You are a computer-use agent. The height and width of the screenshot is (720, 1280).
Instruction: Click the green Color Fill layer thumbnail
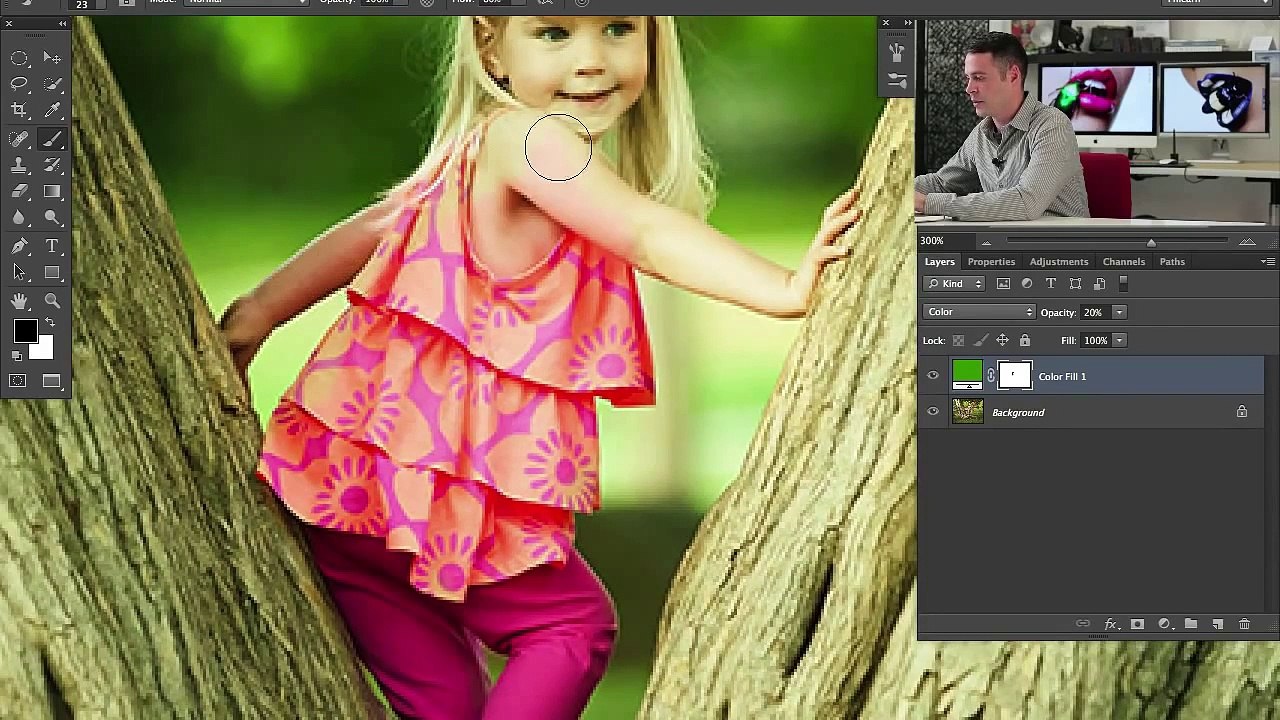[x=967, y=376]
